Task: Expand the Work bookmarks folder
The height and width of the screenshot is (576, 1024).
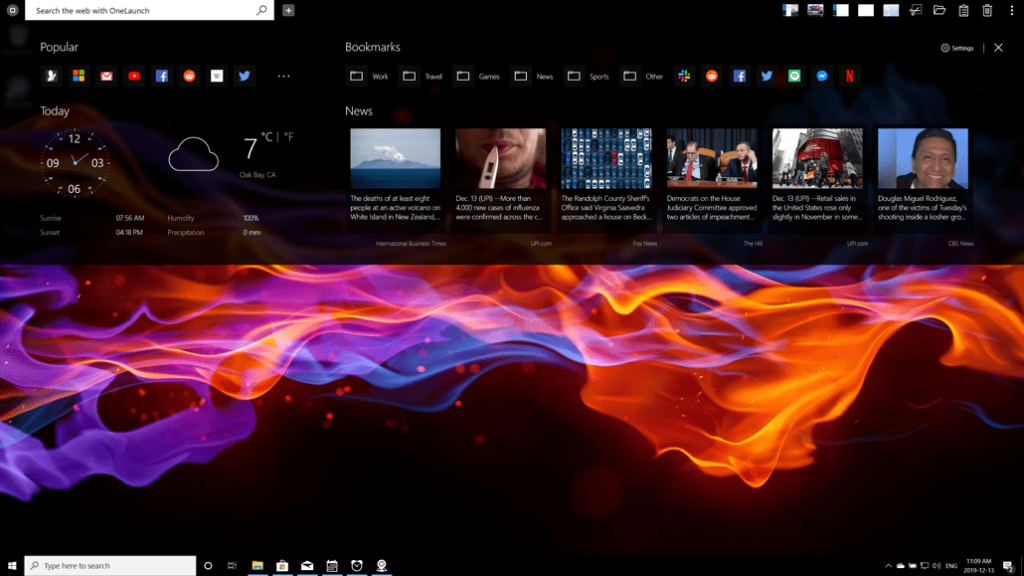Action: tap(368, 76)
